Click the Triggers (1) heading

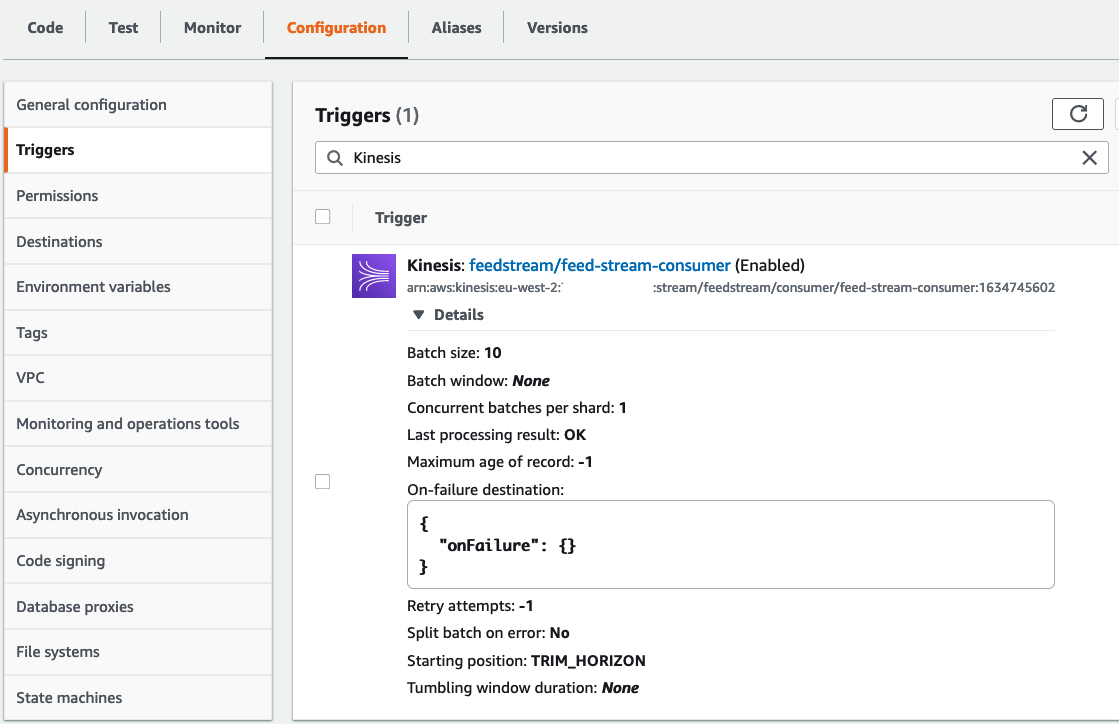(367, 116)
